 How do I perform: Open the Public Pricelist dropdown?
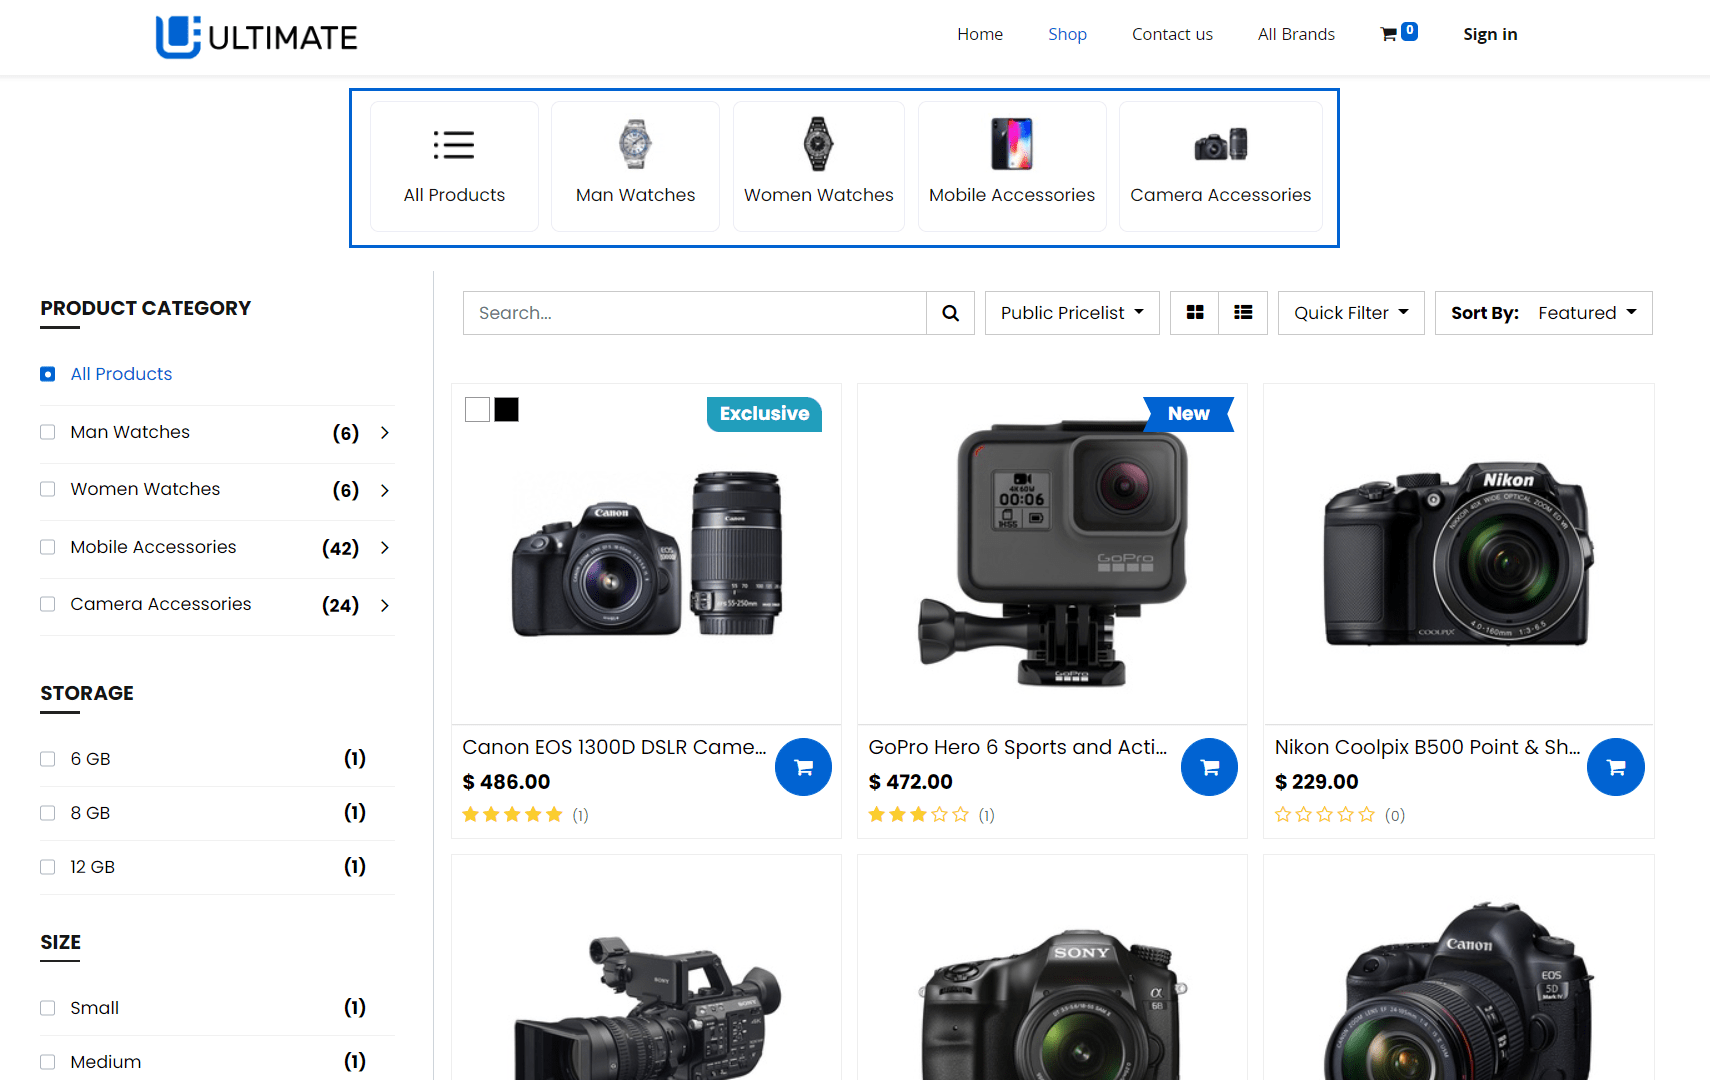pos(1072,313)
